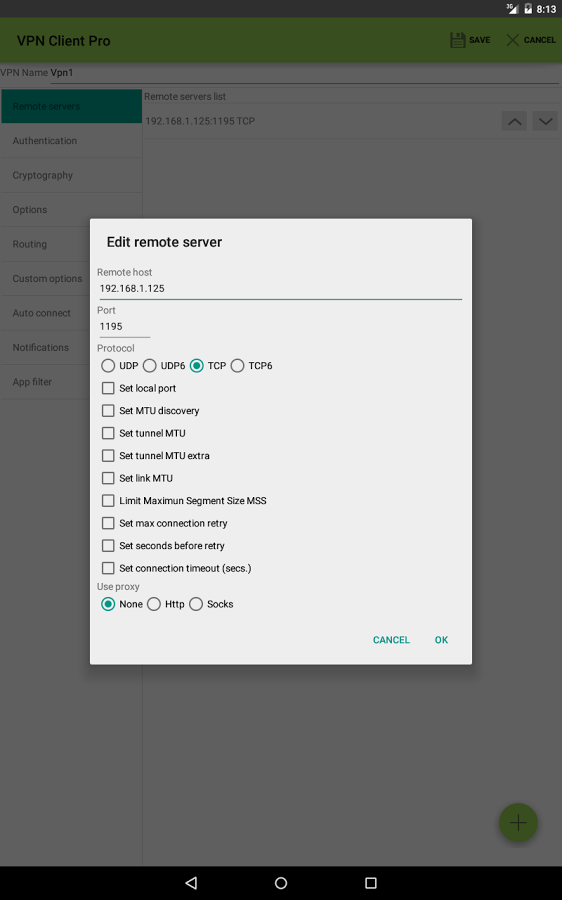Choose Socks proxy radio button

196,604
